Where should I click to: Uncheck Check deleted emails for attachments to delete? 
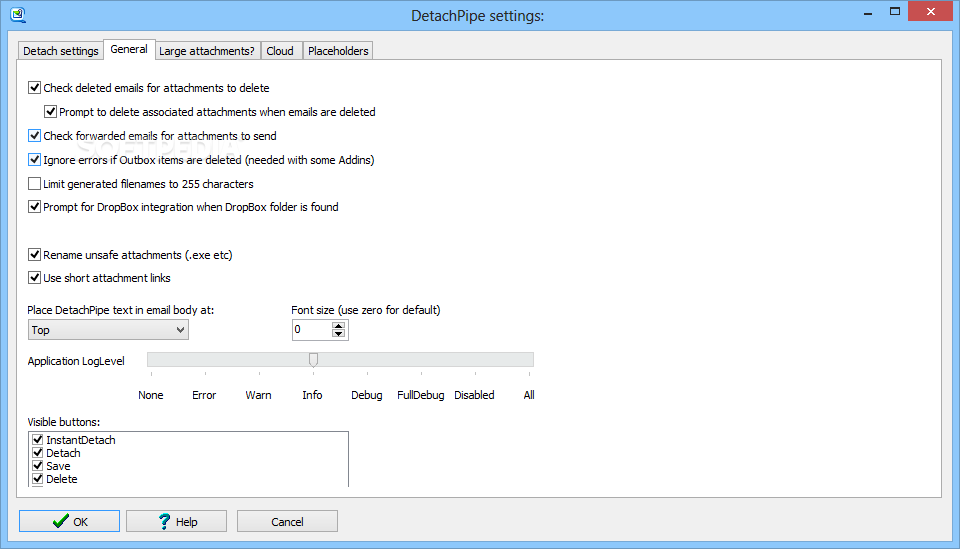click(34, 88)
